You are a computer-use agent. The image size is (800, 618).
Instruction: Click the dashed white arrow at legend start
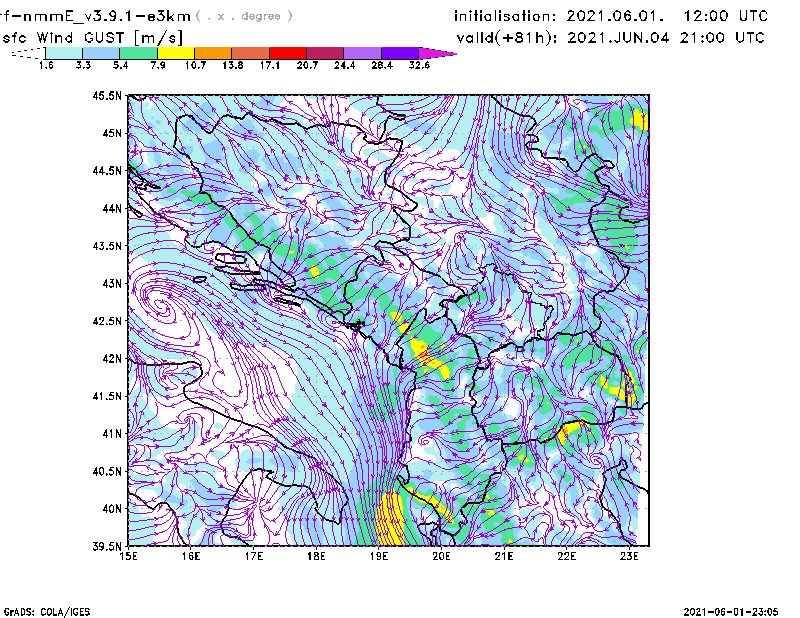pos(28,53)
